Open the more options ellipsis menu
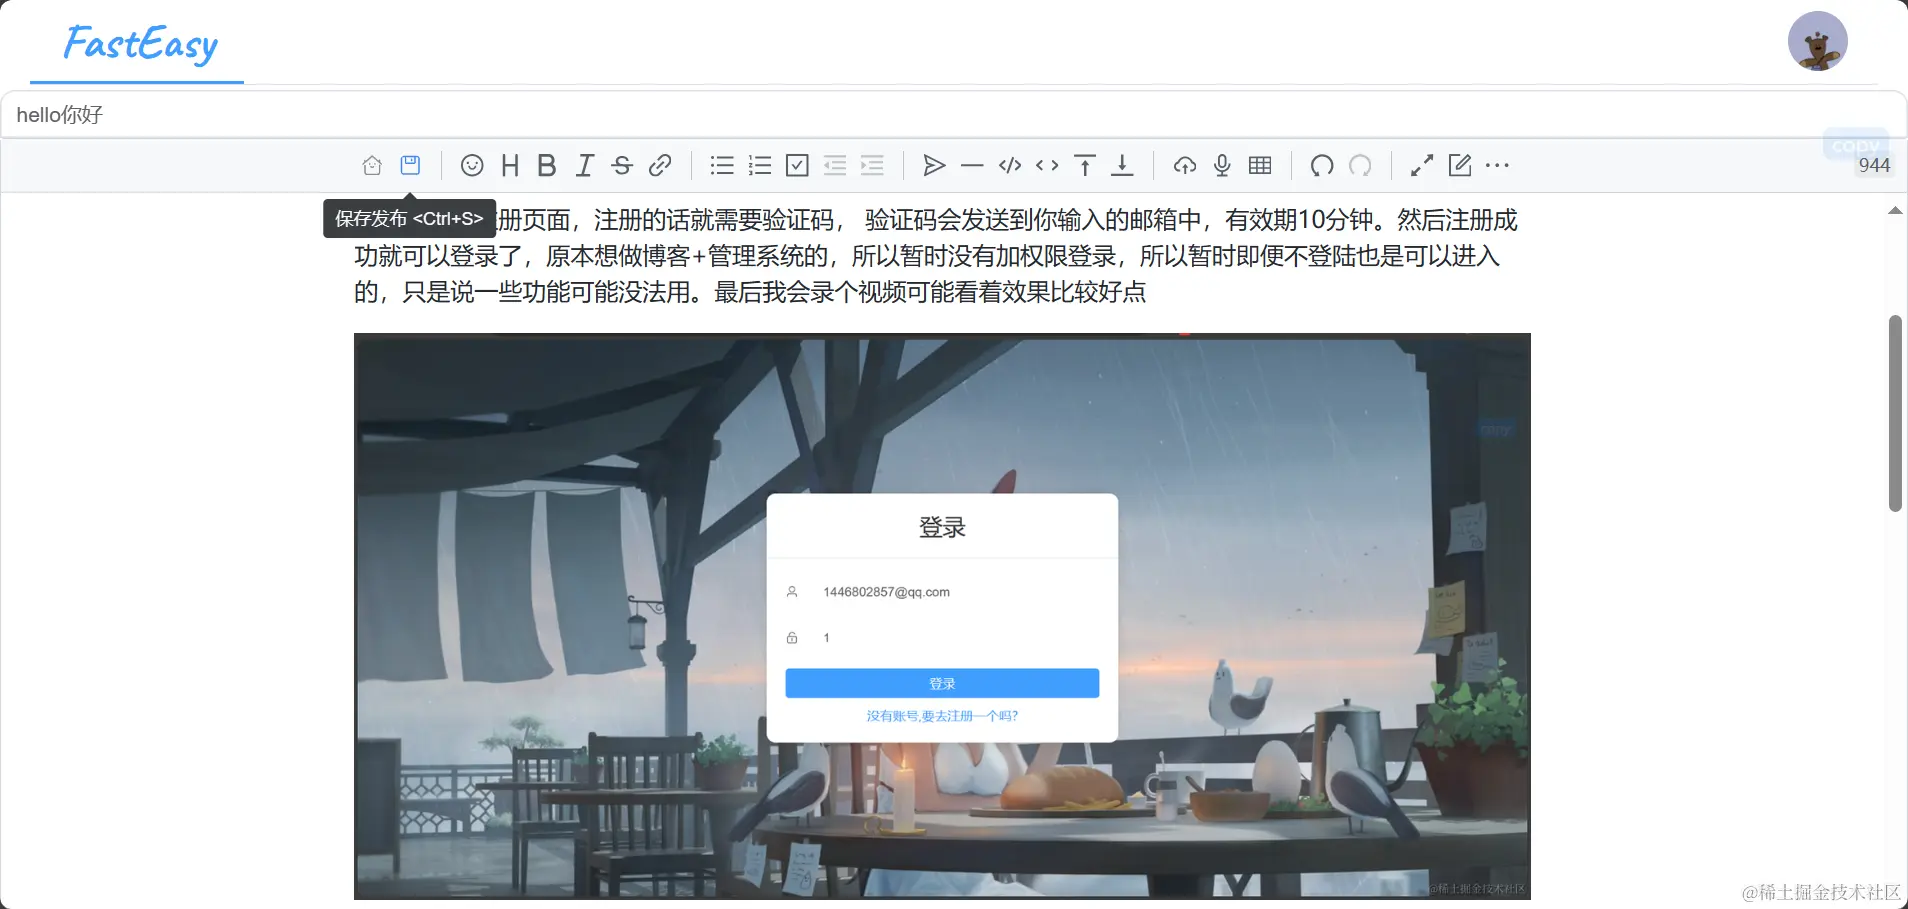The image size is (1908, 909). click(1497, 165)
